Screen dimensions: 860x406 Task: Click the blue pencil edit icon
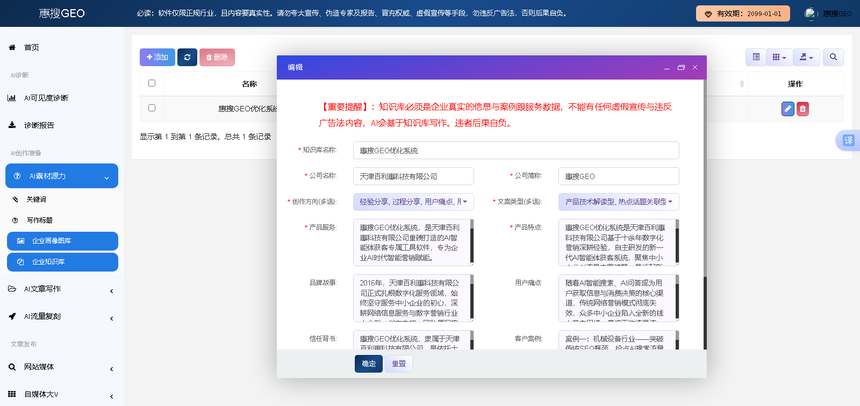tap(788, 109)
